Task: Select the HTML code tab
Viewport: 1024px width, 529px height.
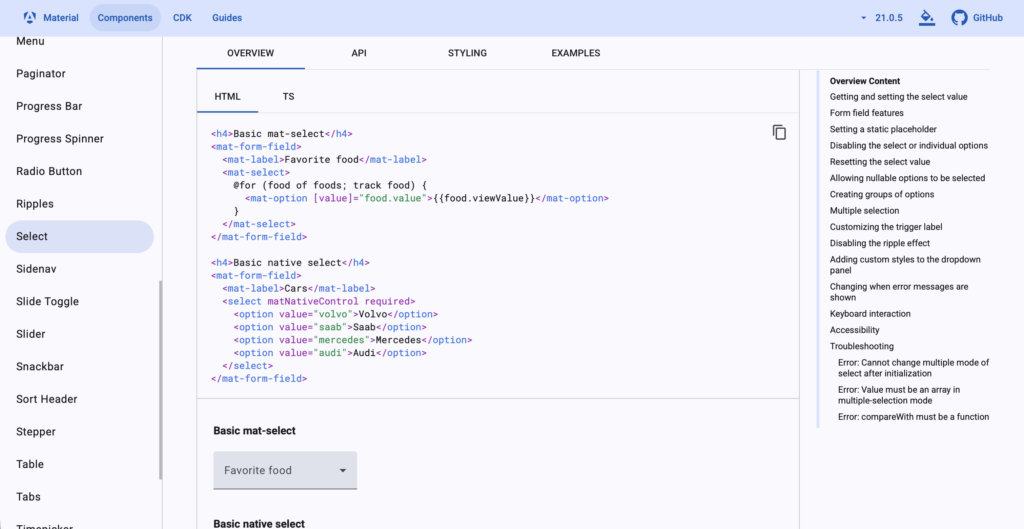Action: tap(227, 97)
